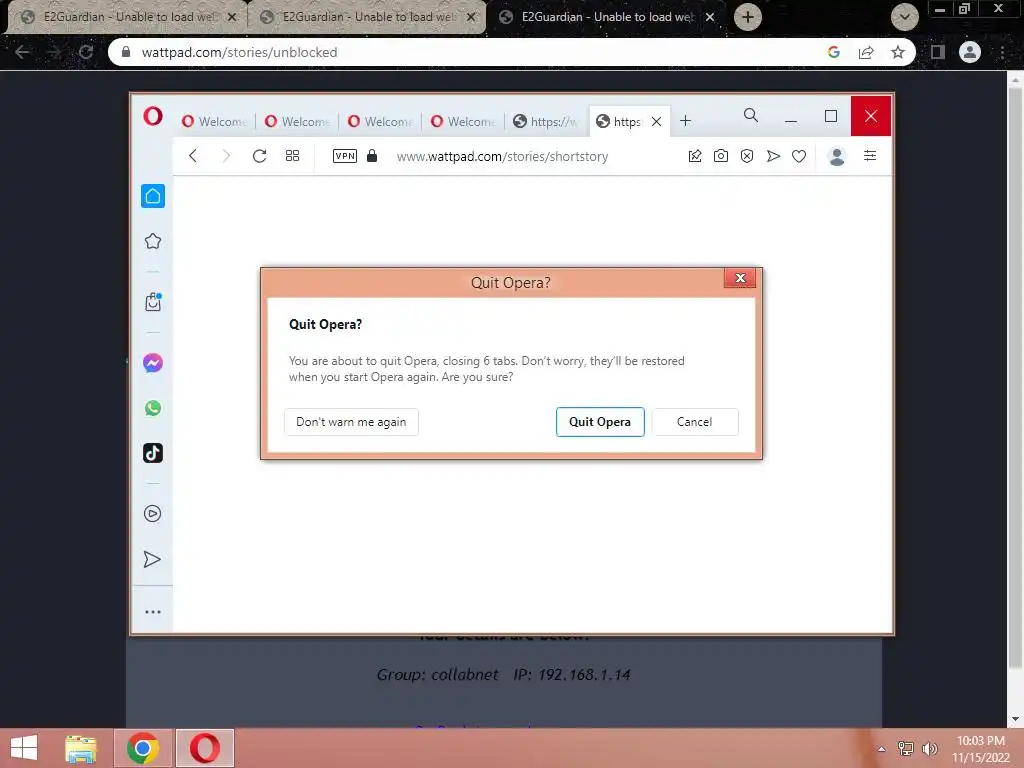Switch to fourth Welcome tab in Opera

pos(463,121)
